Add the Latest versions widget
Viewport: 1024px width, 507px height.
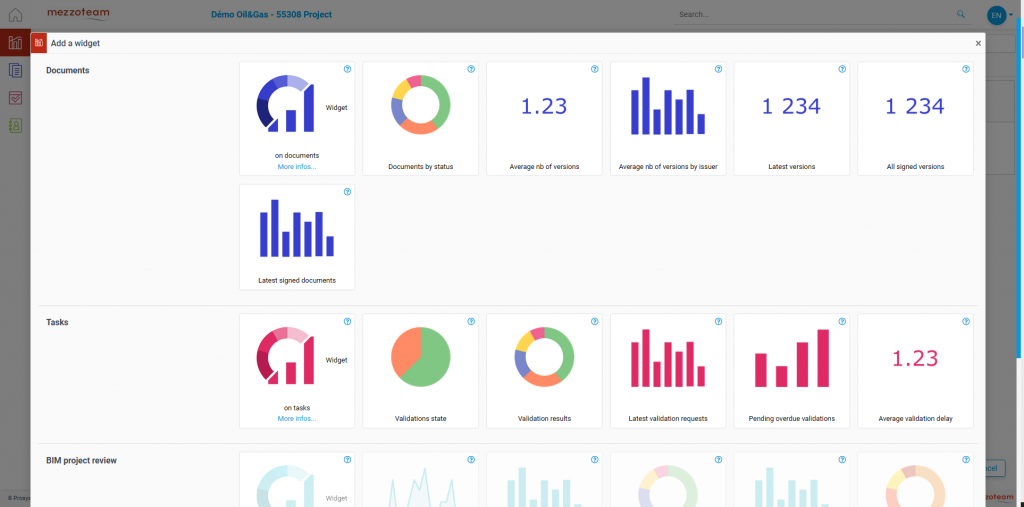pos(792,118)
